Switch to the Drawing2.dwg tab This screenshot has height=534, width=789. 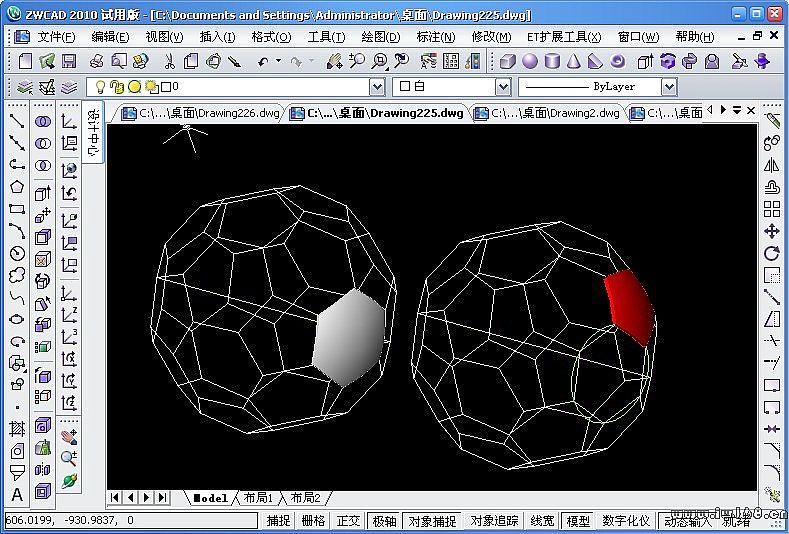(547, 113)
